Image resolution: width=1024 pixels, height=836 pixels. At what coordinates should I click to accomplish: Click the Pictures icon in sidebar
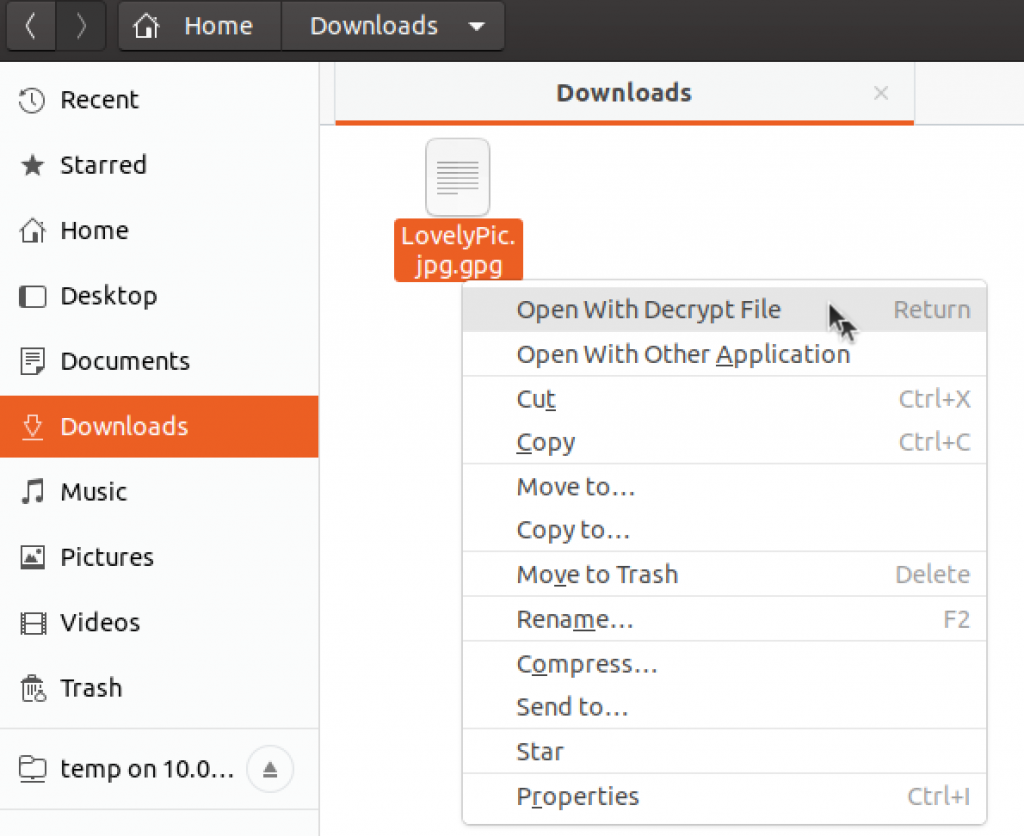tap(32, 557)
